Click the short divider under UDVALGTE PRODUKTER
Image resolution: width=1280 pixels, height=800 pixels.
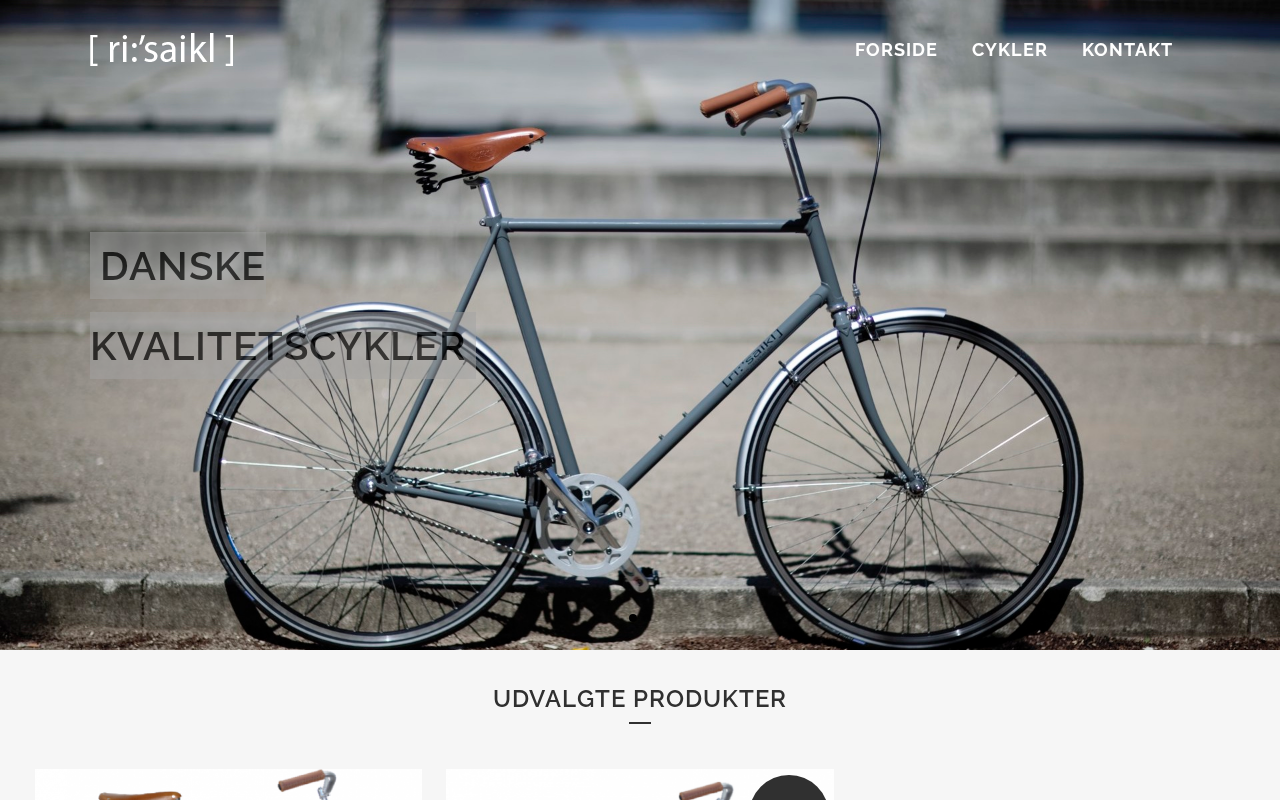point(640,722)
